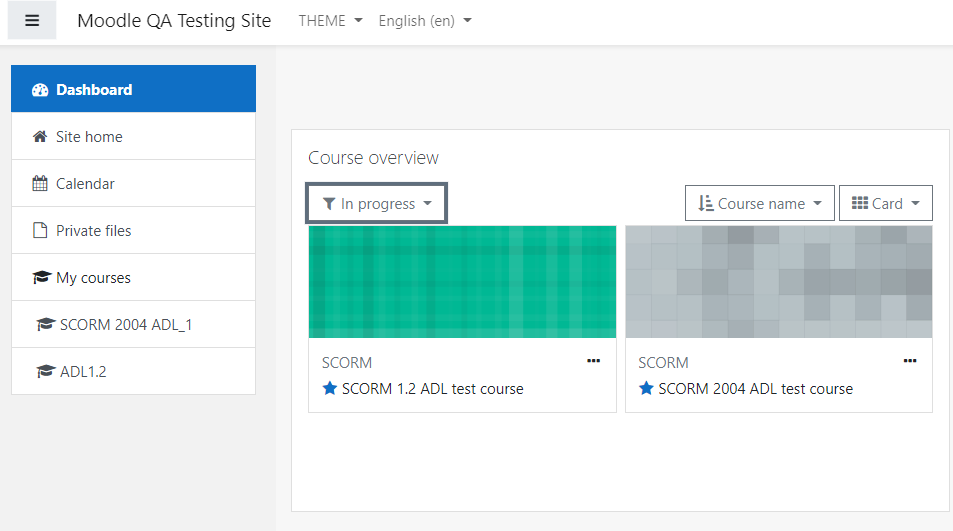The width and height of the screenshot is (953, 531).
Task: Click the My courses graduation cap icon
Action: tap(41, 278)
